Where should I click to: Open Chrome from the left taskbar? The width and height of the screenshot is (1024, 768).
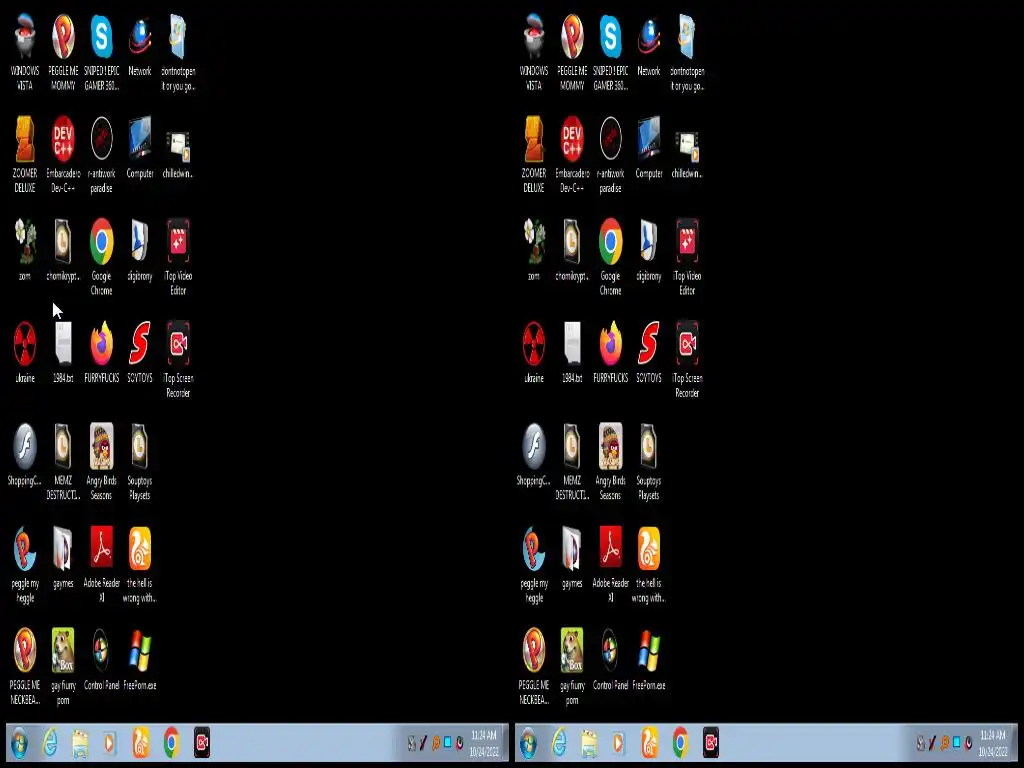pyautogui.click(x=171, y=743)
